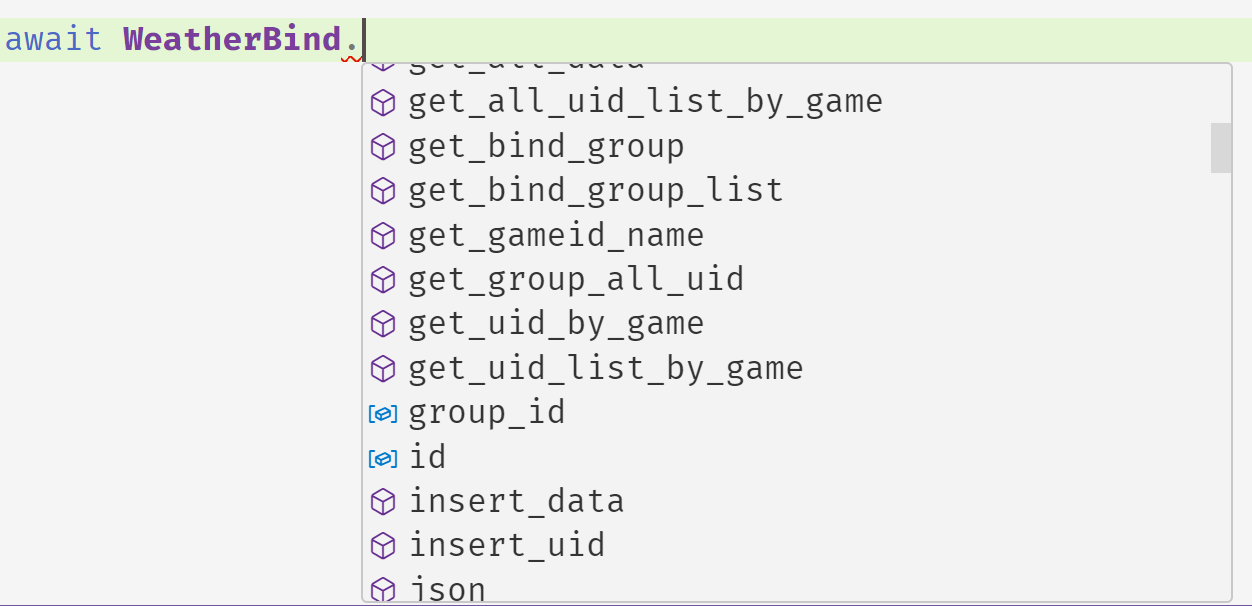Click the method icon beside insert_data

383,501
